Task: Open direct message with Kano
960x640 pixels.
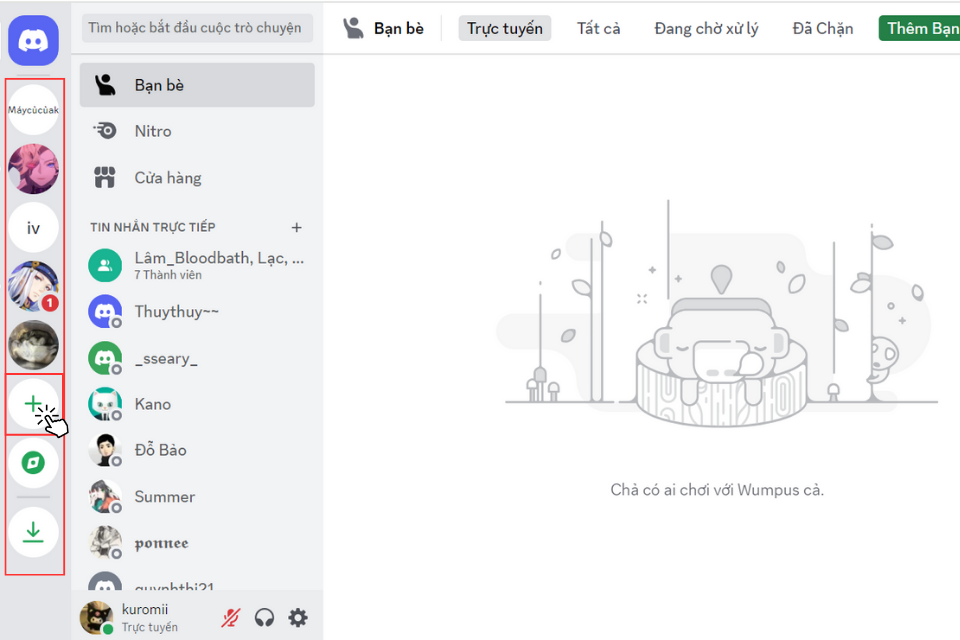Action: pos(197,404)
